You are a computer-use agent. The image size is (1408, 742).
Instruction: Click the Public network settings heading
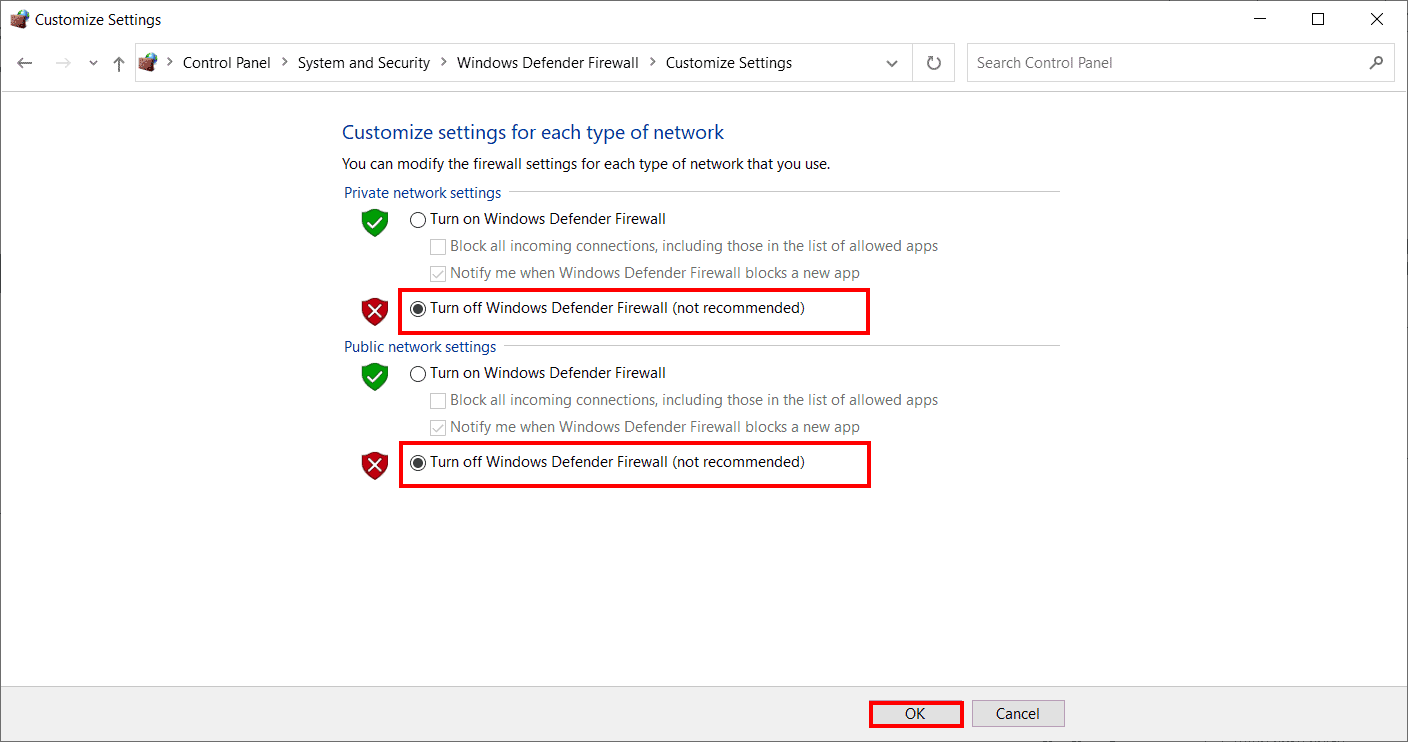(x=420, y=346)
